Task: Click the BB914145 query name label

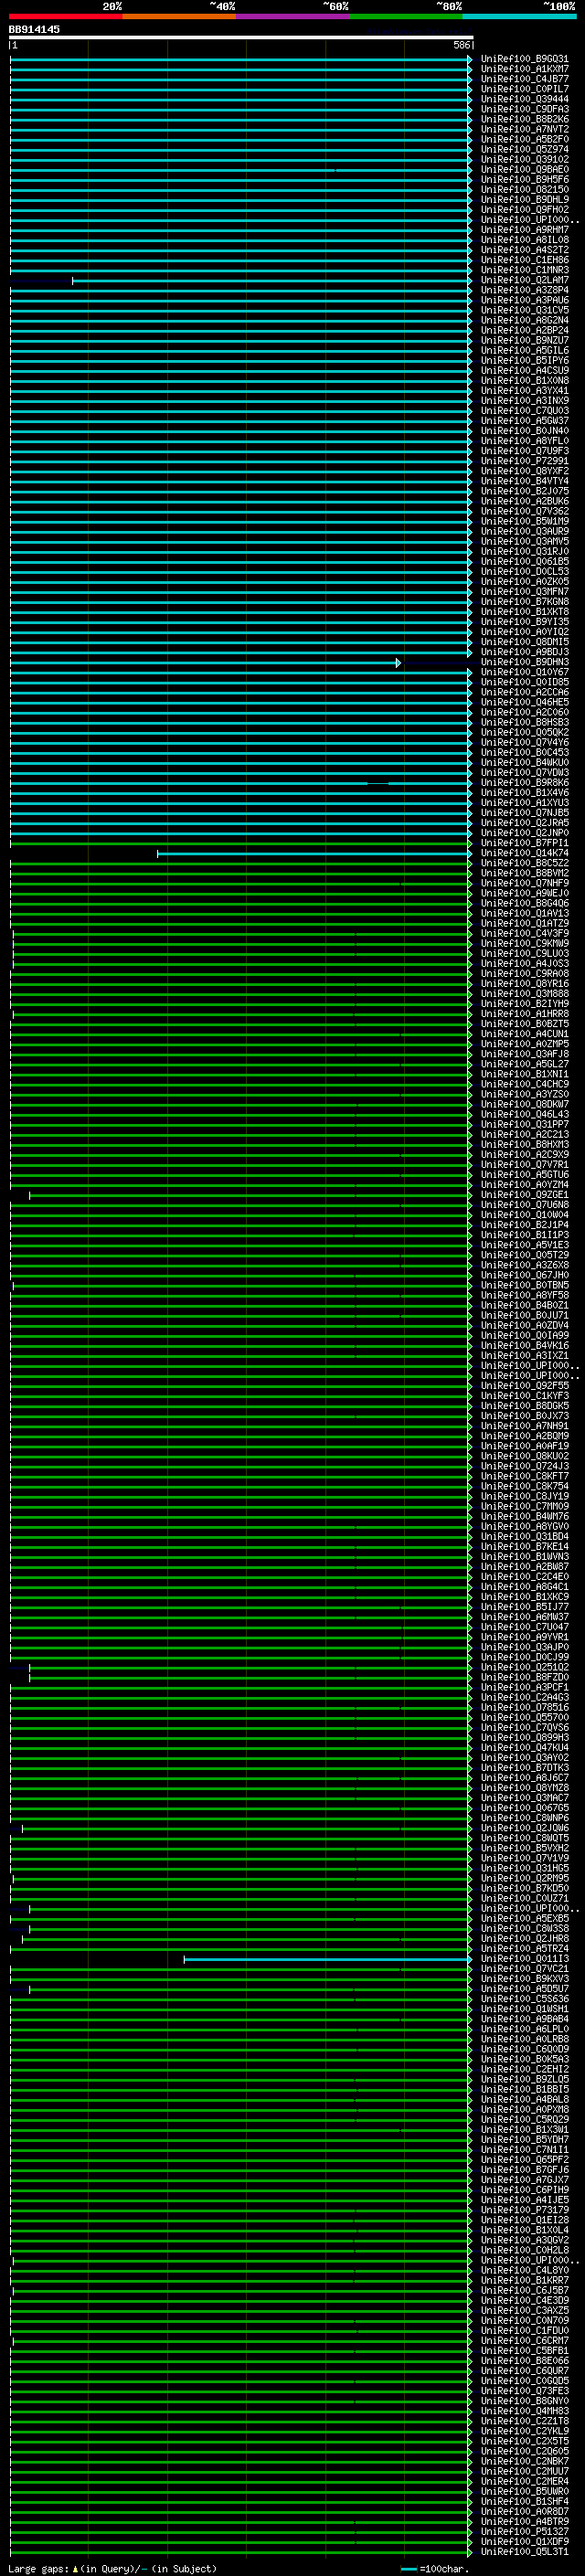Action: click(34, 29)
